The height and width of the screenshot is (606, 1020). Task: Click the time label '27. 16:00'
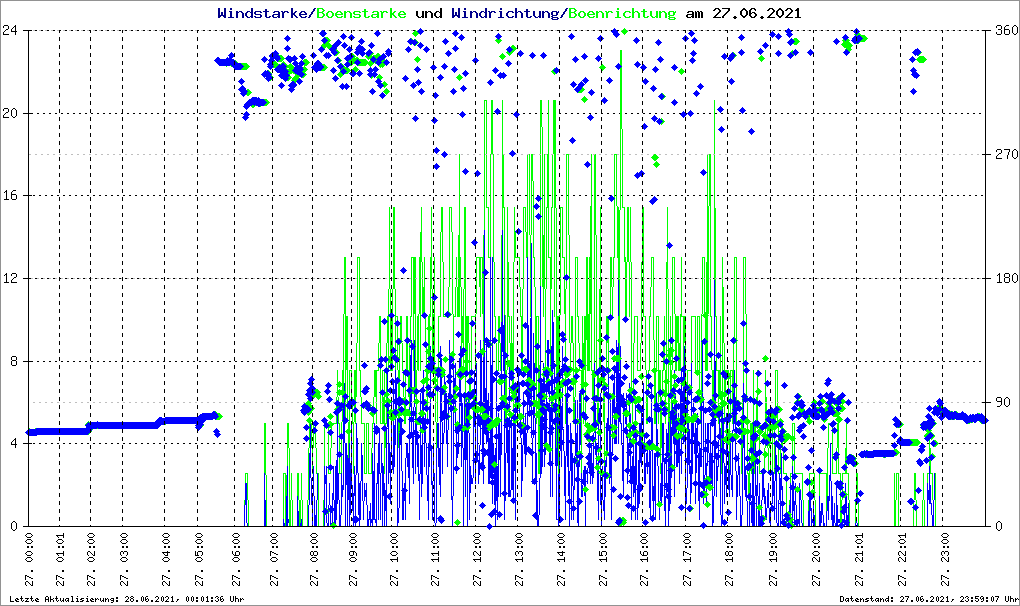point(644,559)
